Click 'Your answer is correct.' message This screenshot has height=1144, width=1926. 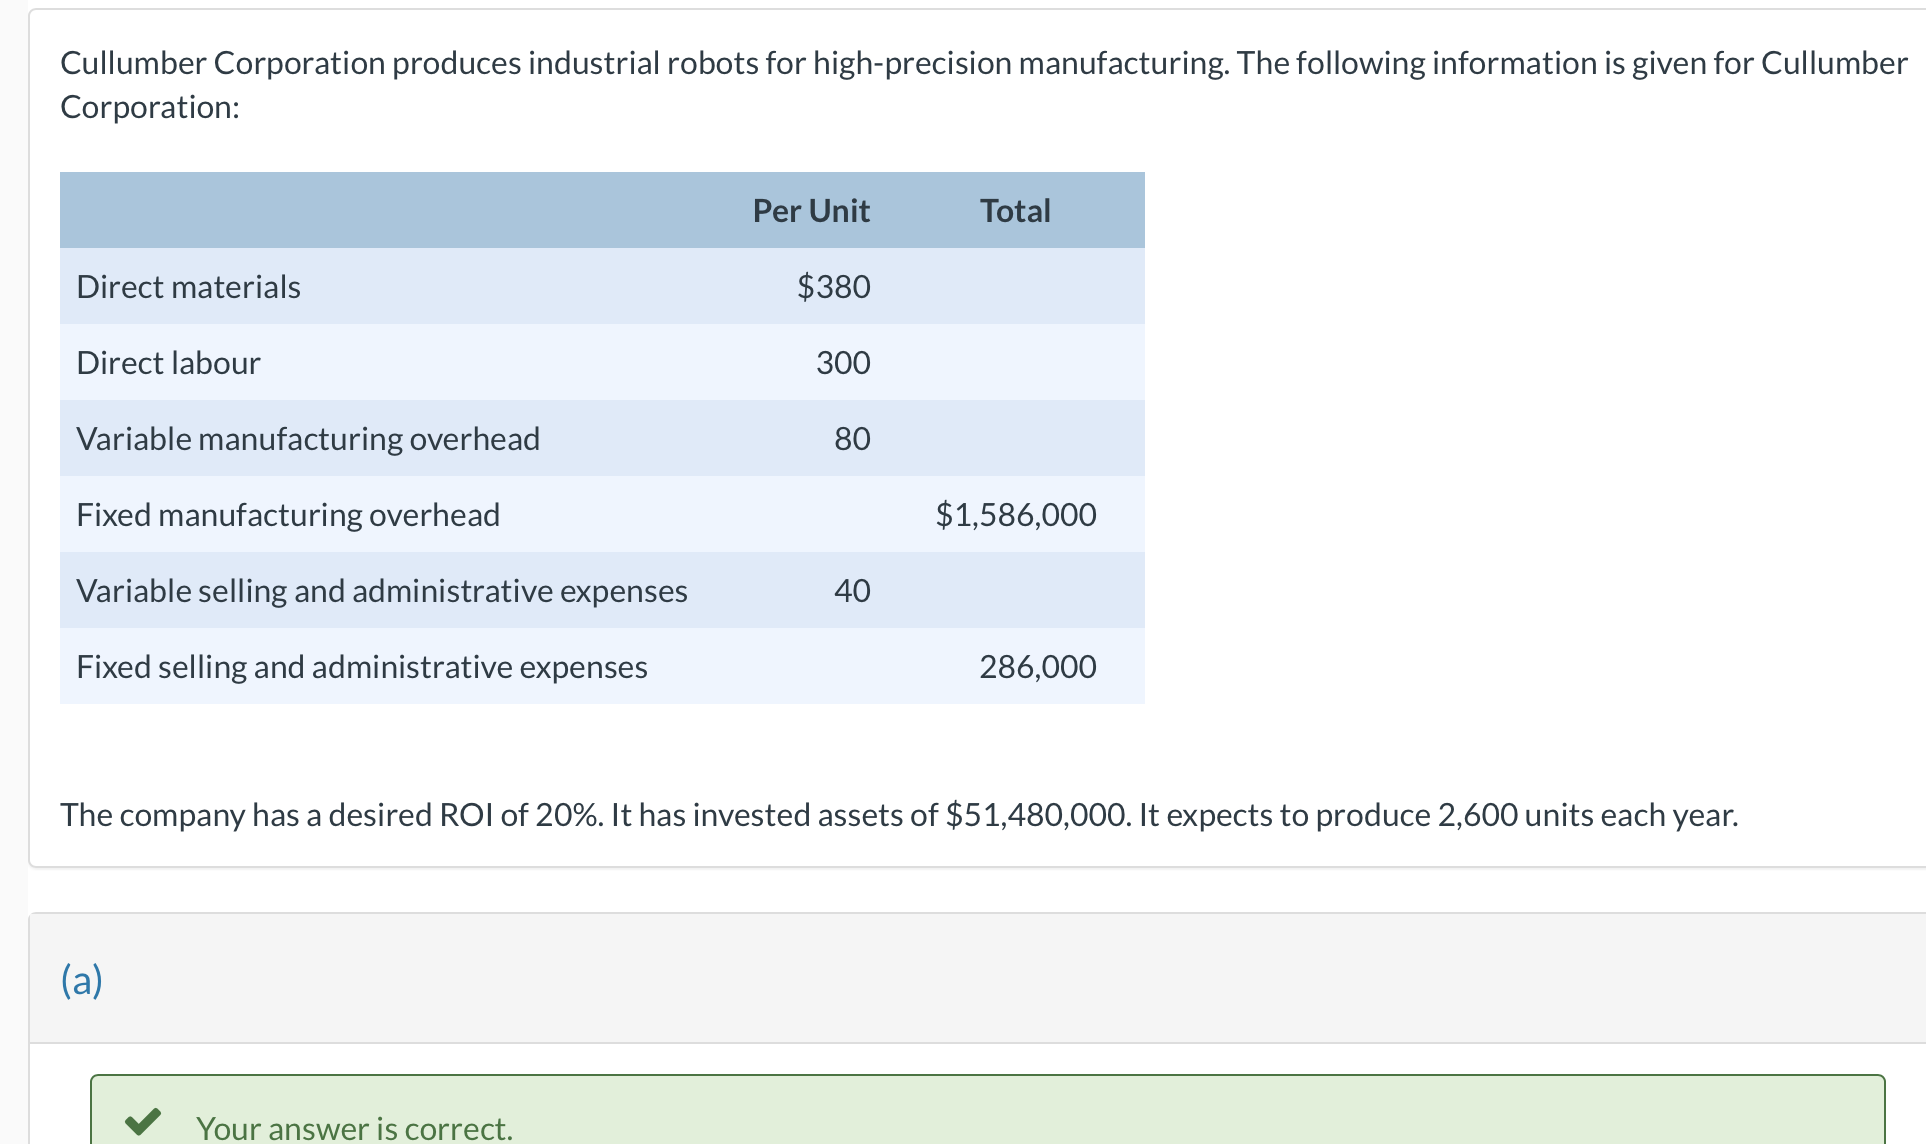point(354,1128)
